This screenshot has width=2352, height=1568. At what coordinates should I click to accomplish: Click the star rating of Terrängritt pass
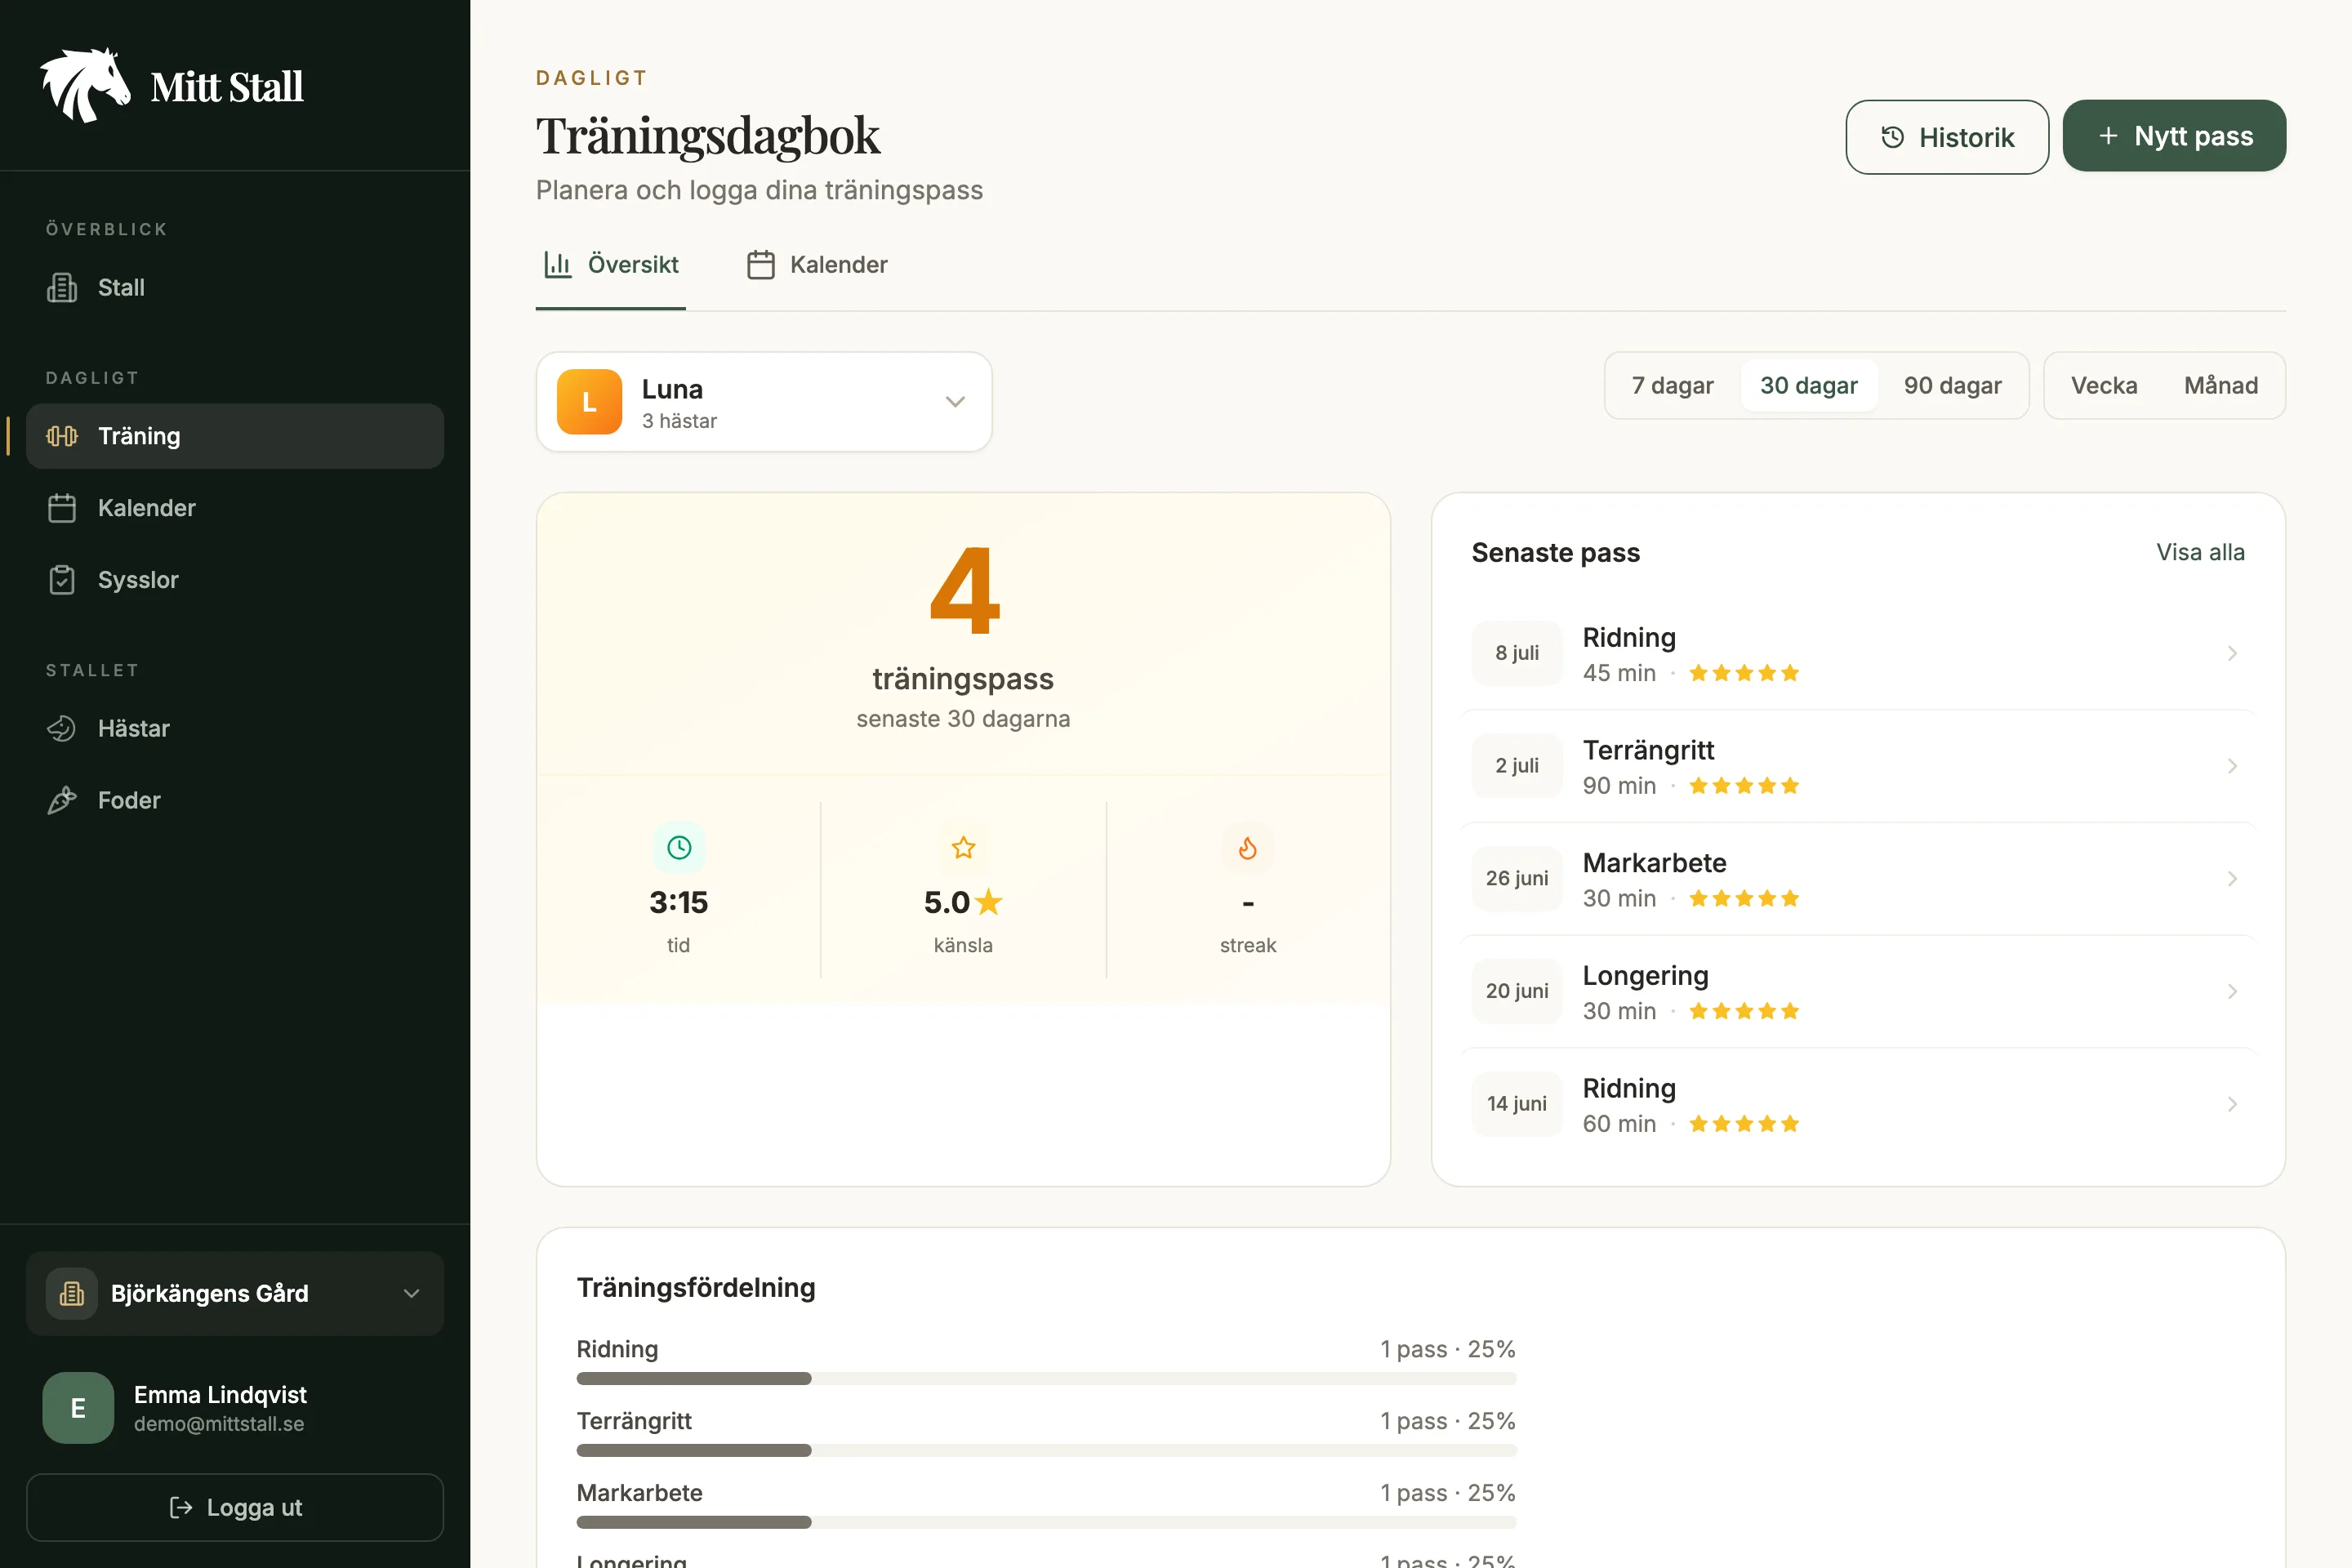(x=1744, y=786)
